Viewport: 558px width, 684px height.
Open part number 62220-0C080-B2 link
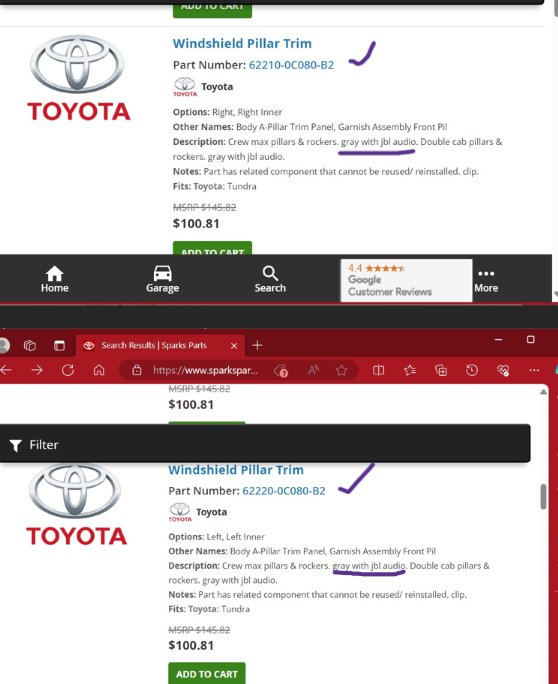click(x=284, y=491)
